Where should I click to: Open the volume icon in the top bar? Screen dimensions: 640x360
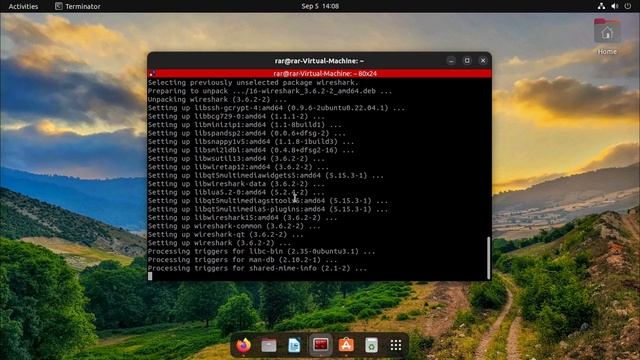(x=614, y=6)
